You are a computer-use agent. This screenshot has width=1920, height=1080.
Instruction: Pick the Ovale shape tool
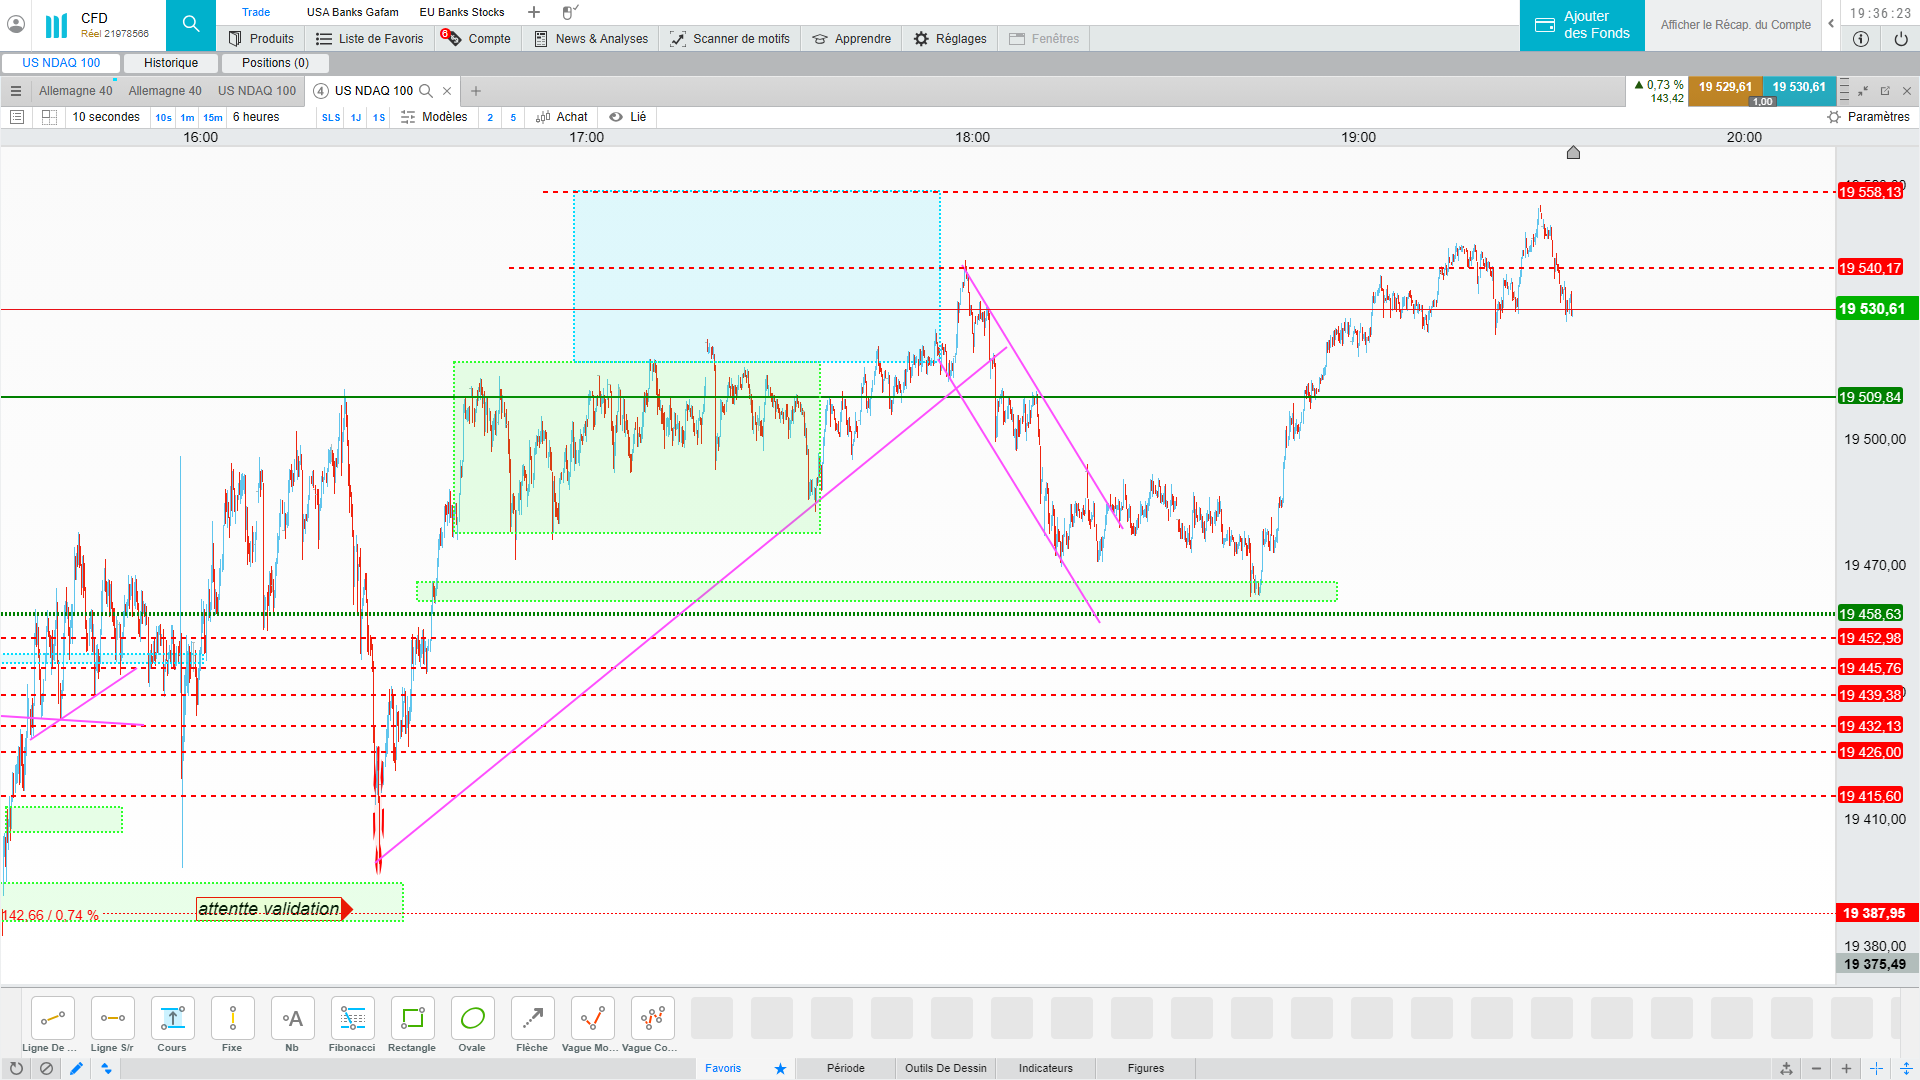[472, 1019]
